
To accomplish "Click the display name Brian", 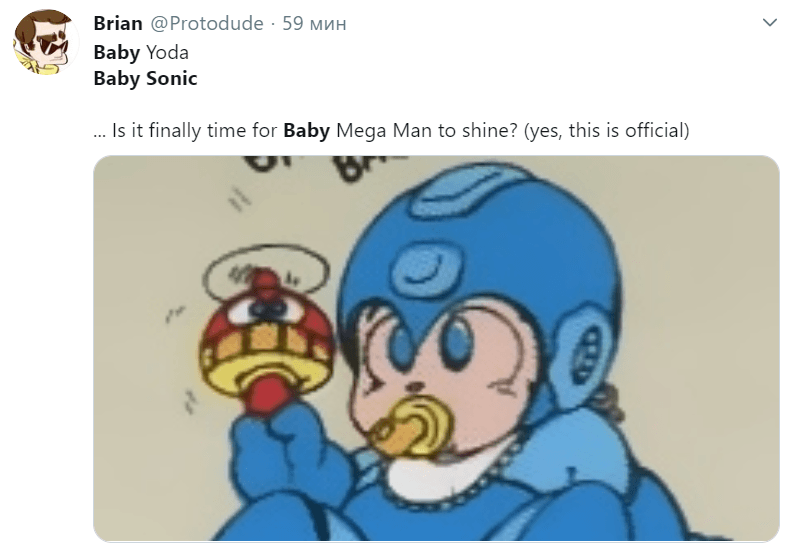I will (x=118, y=23).
